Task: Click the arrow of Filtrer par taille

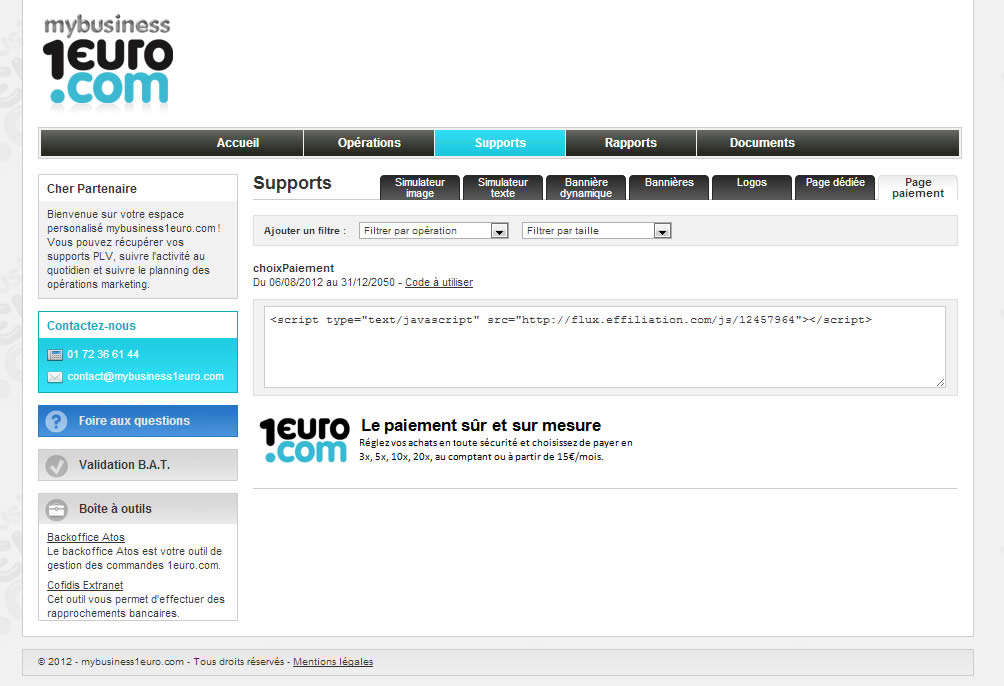Action: pyautogui.click(x=663, y=231)
